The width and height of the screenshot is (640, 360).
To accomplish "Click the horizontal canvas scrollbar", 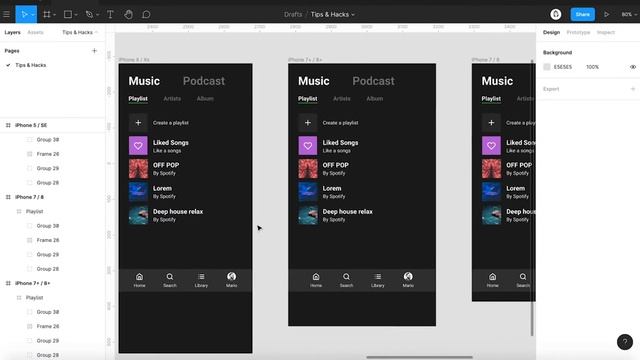I will pos(419,357).
